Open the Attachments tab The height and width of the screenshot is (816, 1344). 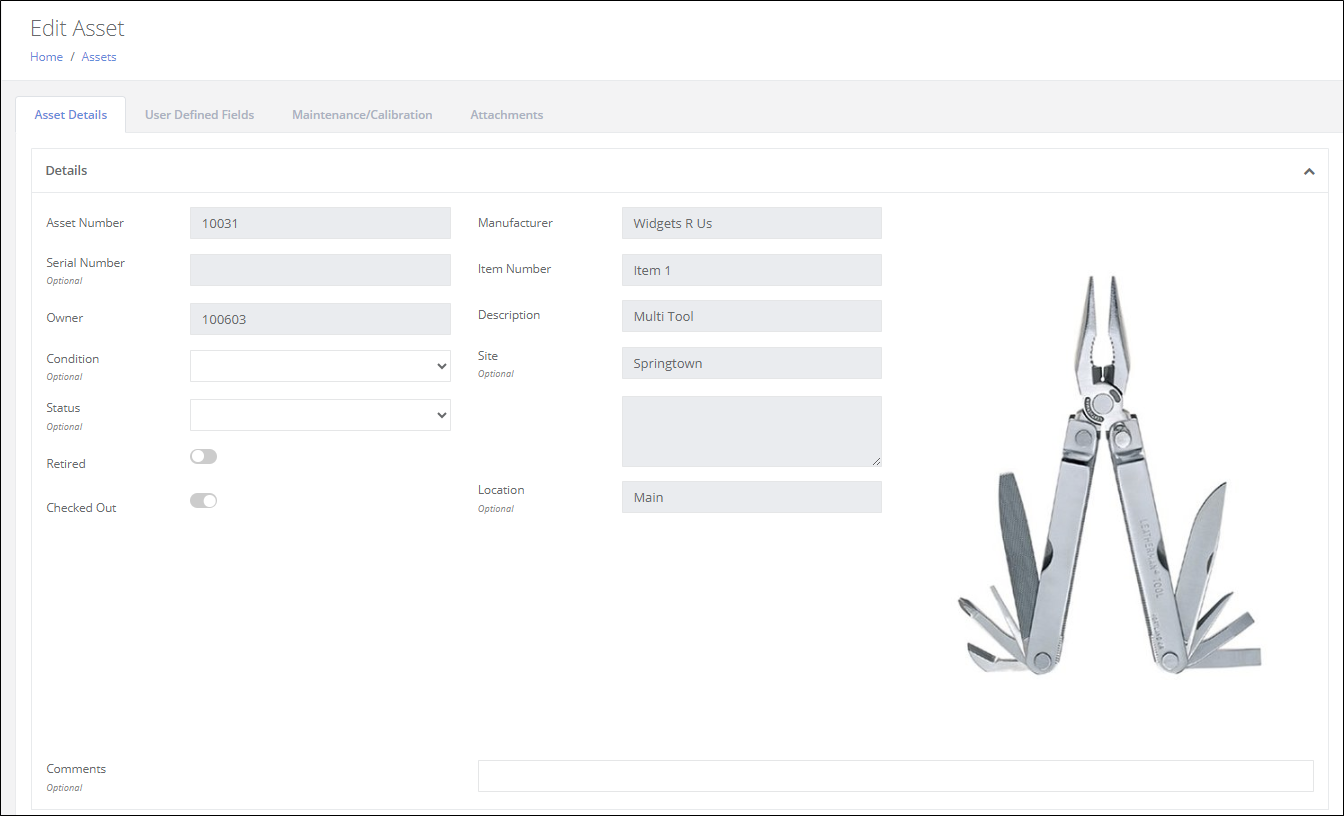507,115
